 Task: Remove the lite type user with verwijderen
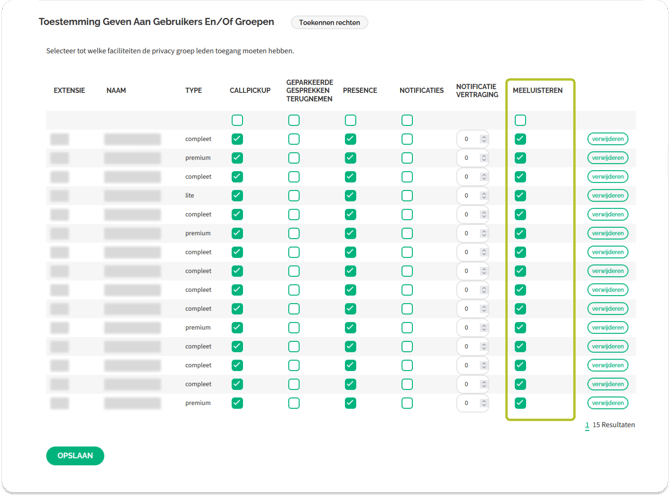[x=607, y=196]
